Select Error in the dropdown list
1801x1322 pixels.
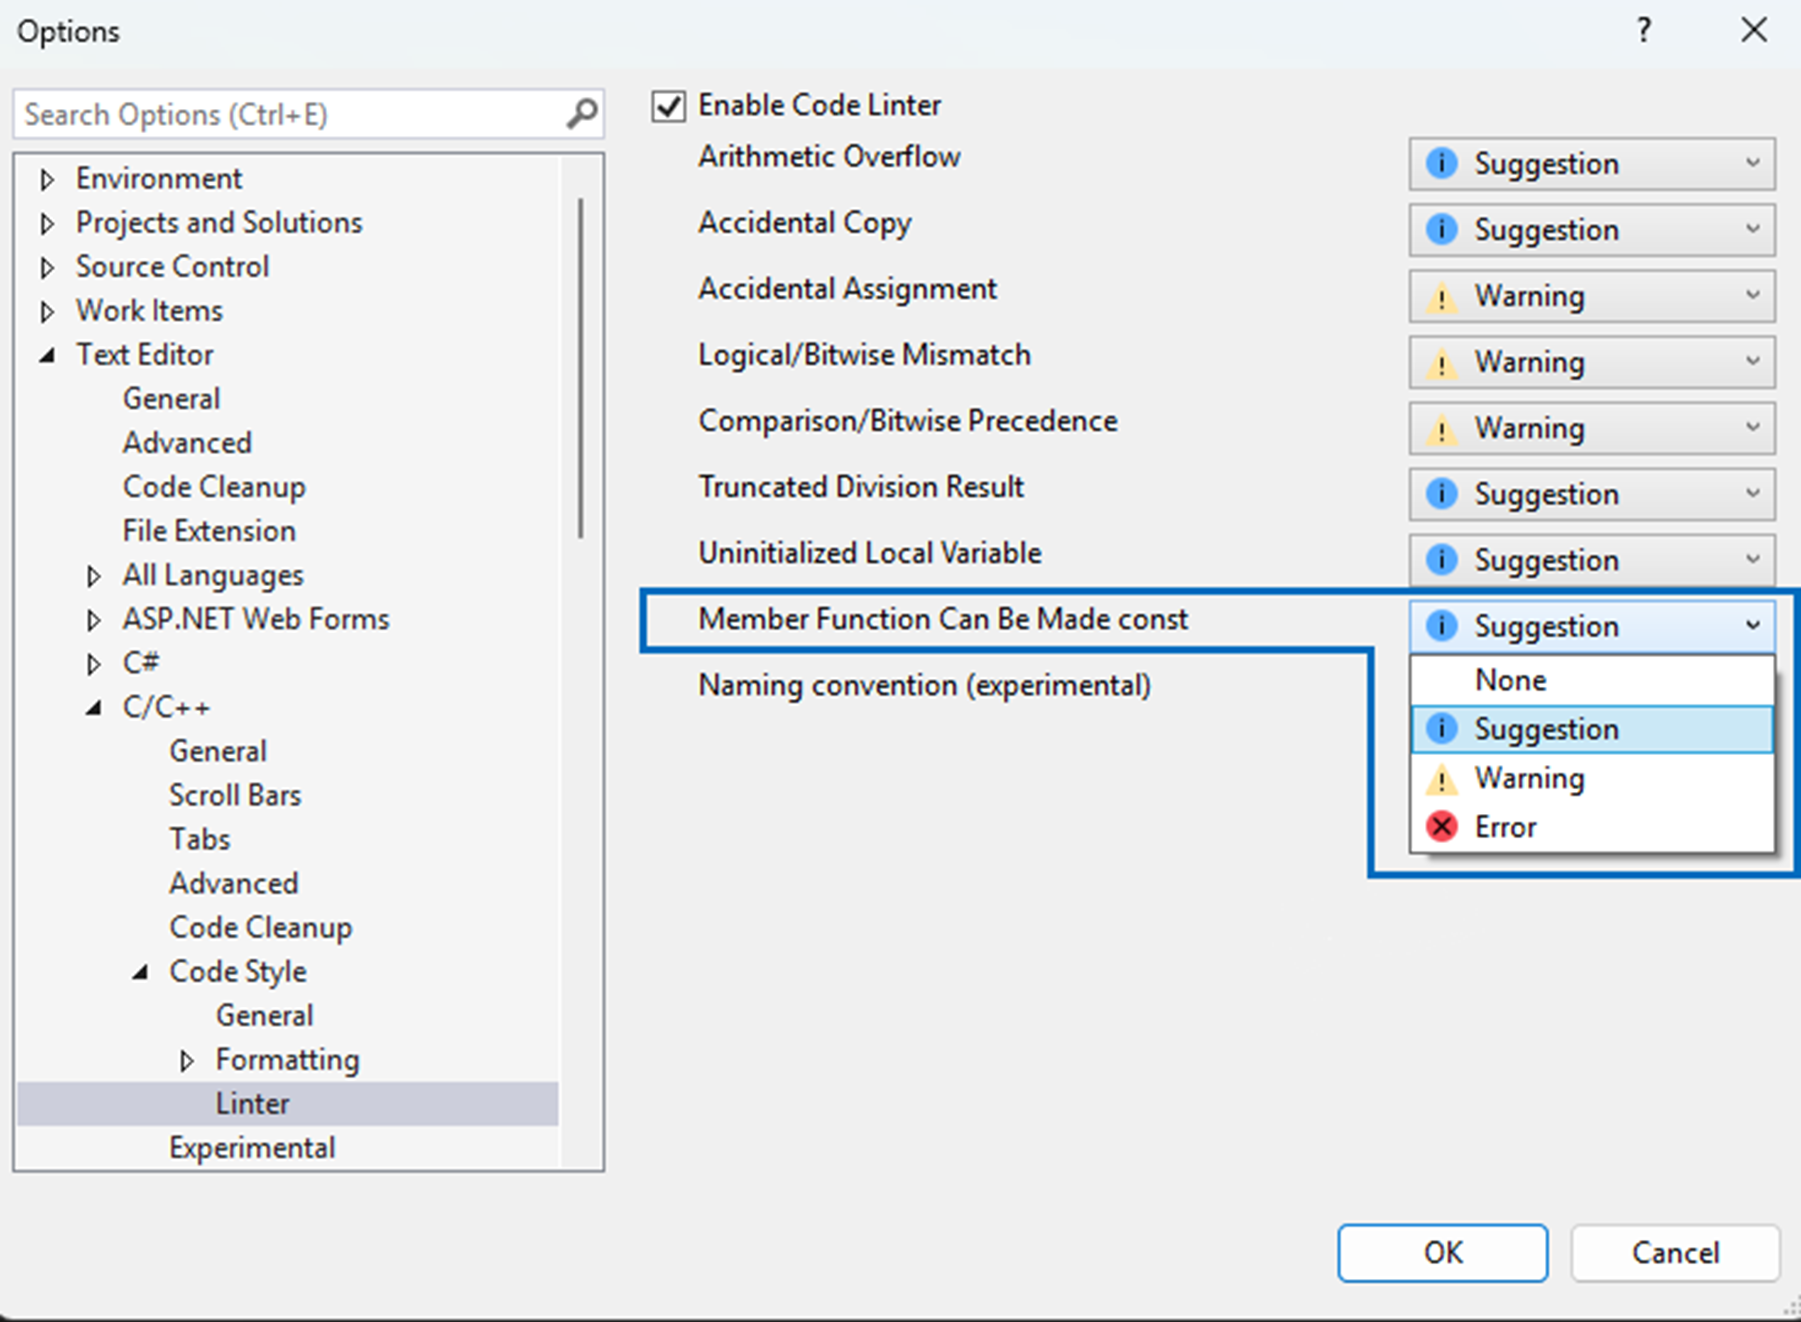coord(1592,828)
